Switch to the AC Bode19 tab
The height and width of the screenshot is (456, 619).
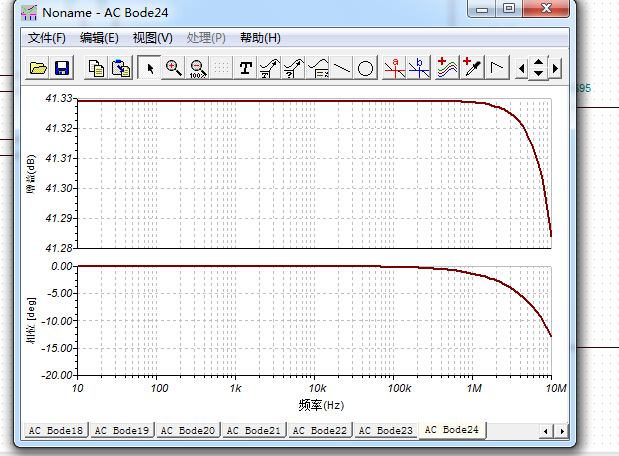(x=122, y=430)
